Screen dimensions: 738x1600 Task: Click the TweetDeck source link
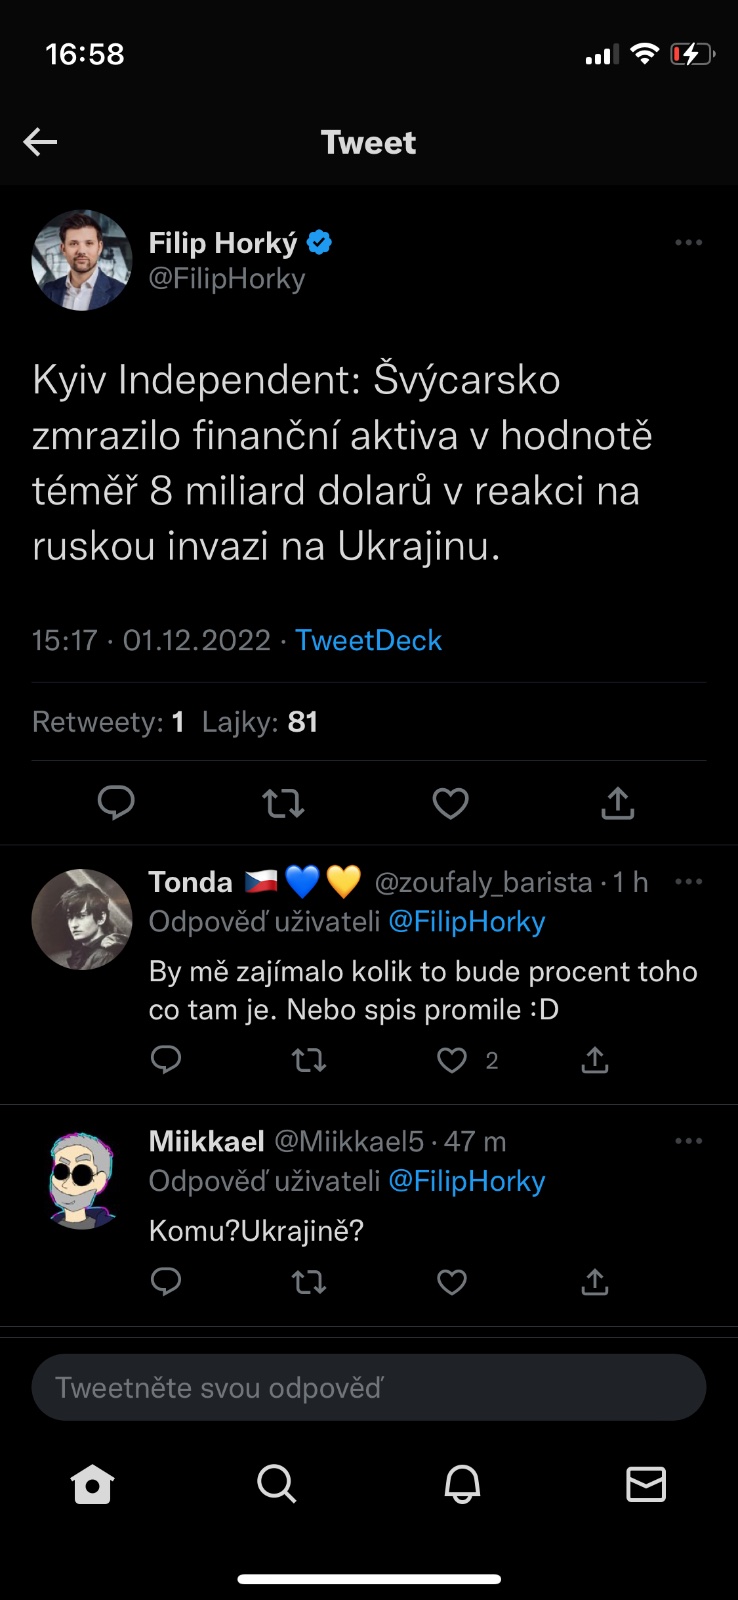368,640
